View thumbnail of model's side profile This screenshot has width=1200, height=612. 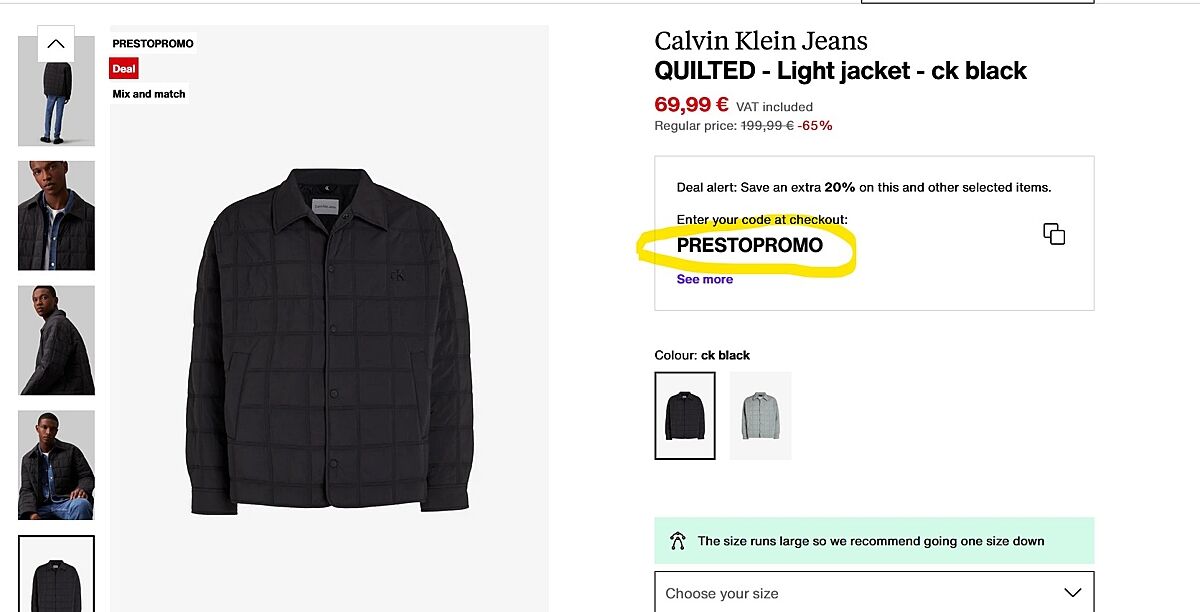[x=56, y=340]
